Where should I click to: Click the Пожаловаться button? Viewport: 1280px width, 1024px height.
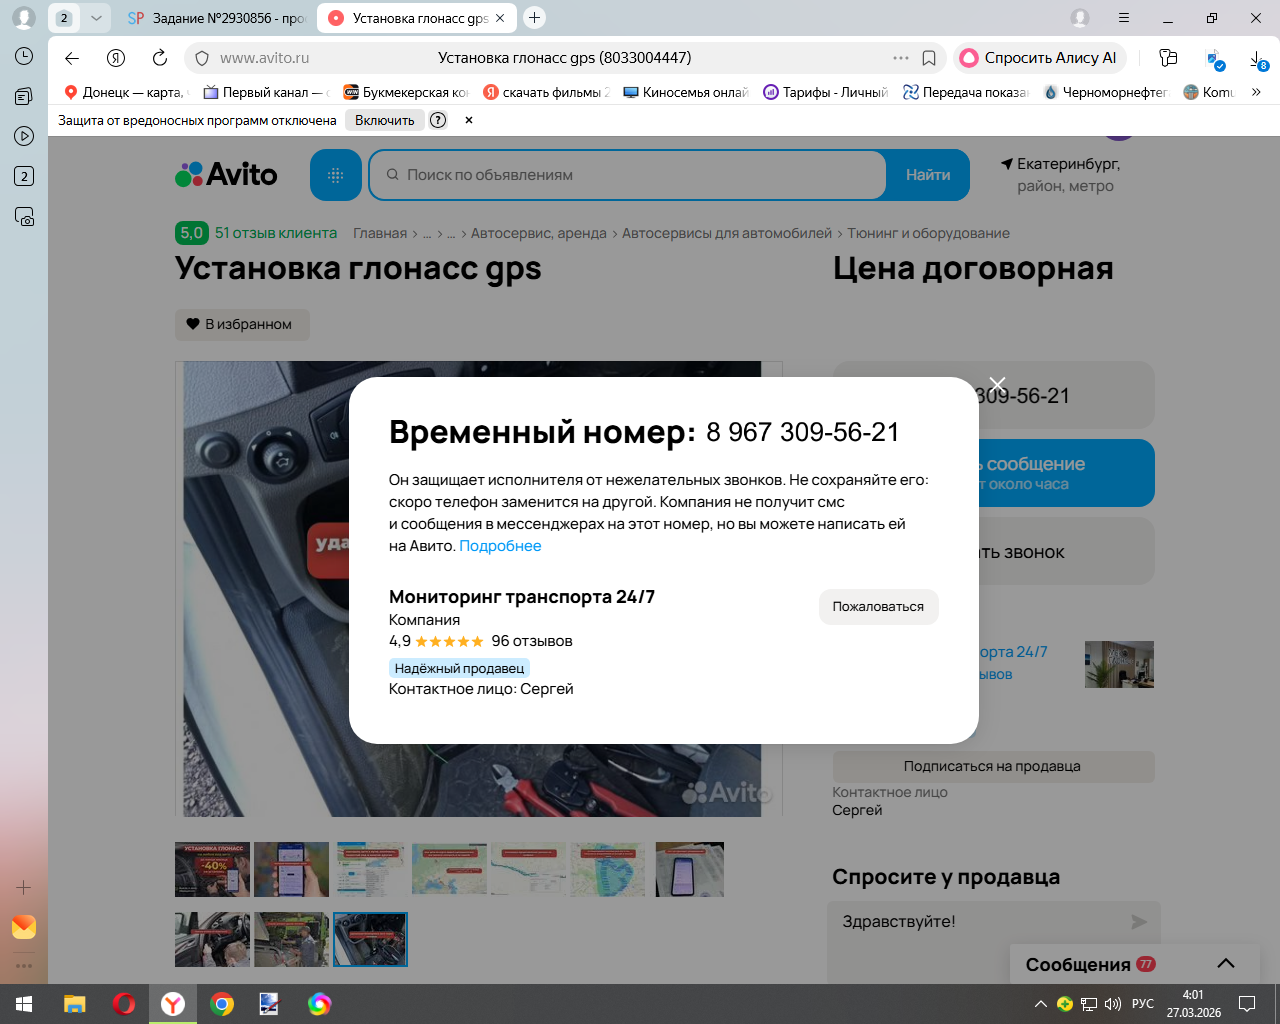878,607
